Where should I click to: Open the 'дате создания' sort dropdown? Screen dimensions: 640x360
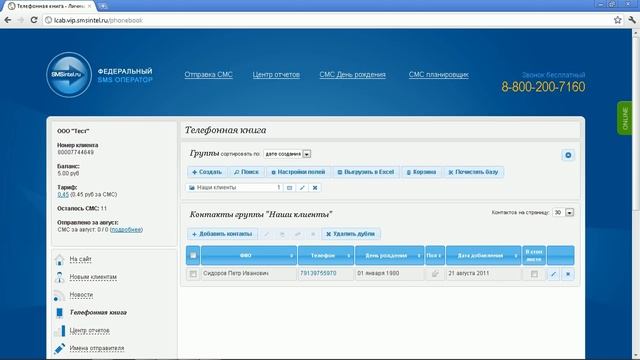click(x=287, y=154)
